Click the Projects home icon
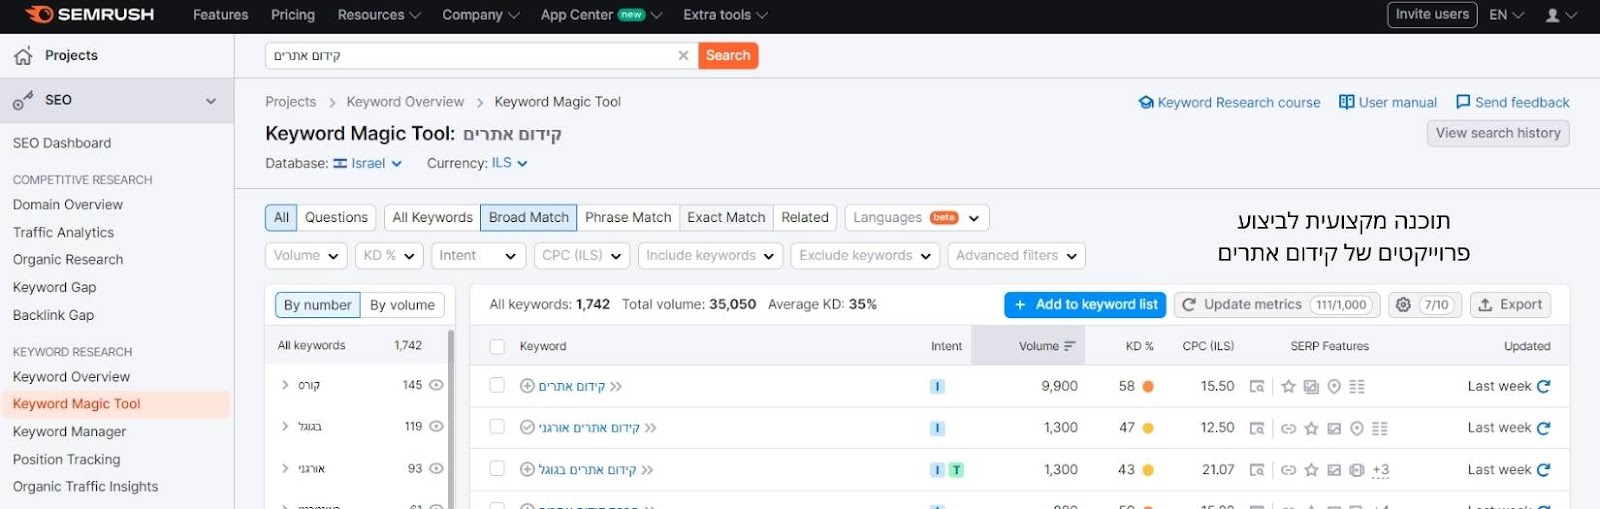Screen dimensions: 1600x509 23,56
